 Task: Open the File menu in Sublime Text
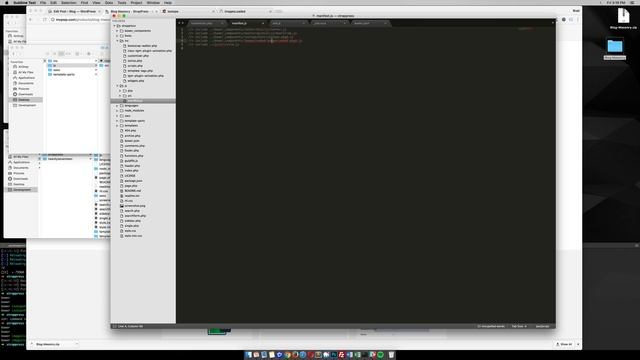(43, 2)
